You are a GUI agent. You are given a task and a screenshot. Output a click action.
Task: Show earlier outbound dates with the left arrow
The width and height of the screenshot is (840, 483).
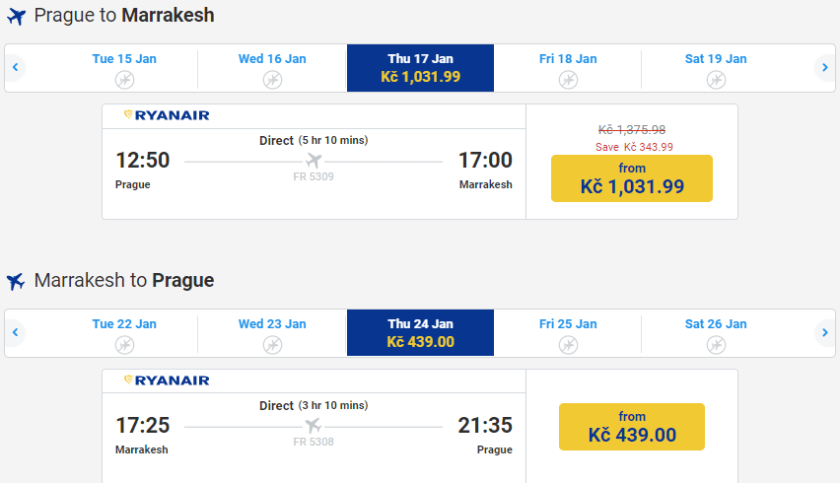[15, 68]
